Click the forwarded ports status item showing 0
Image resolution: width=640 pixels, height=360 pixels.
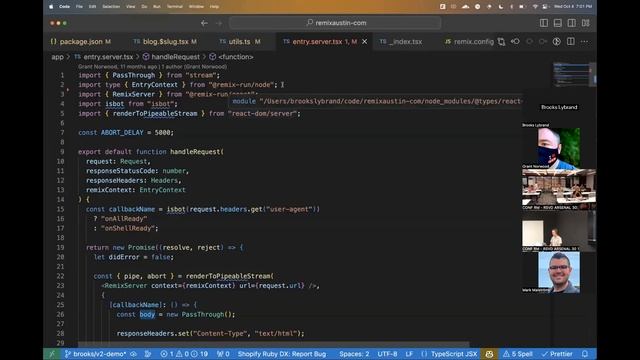pyautogui.click(x=223, y=354)
